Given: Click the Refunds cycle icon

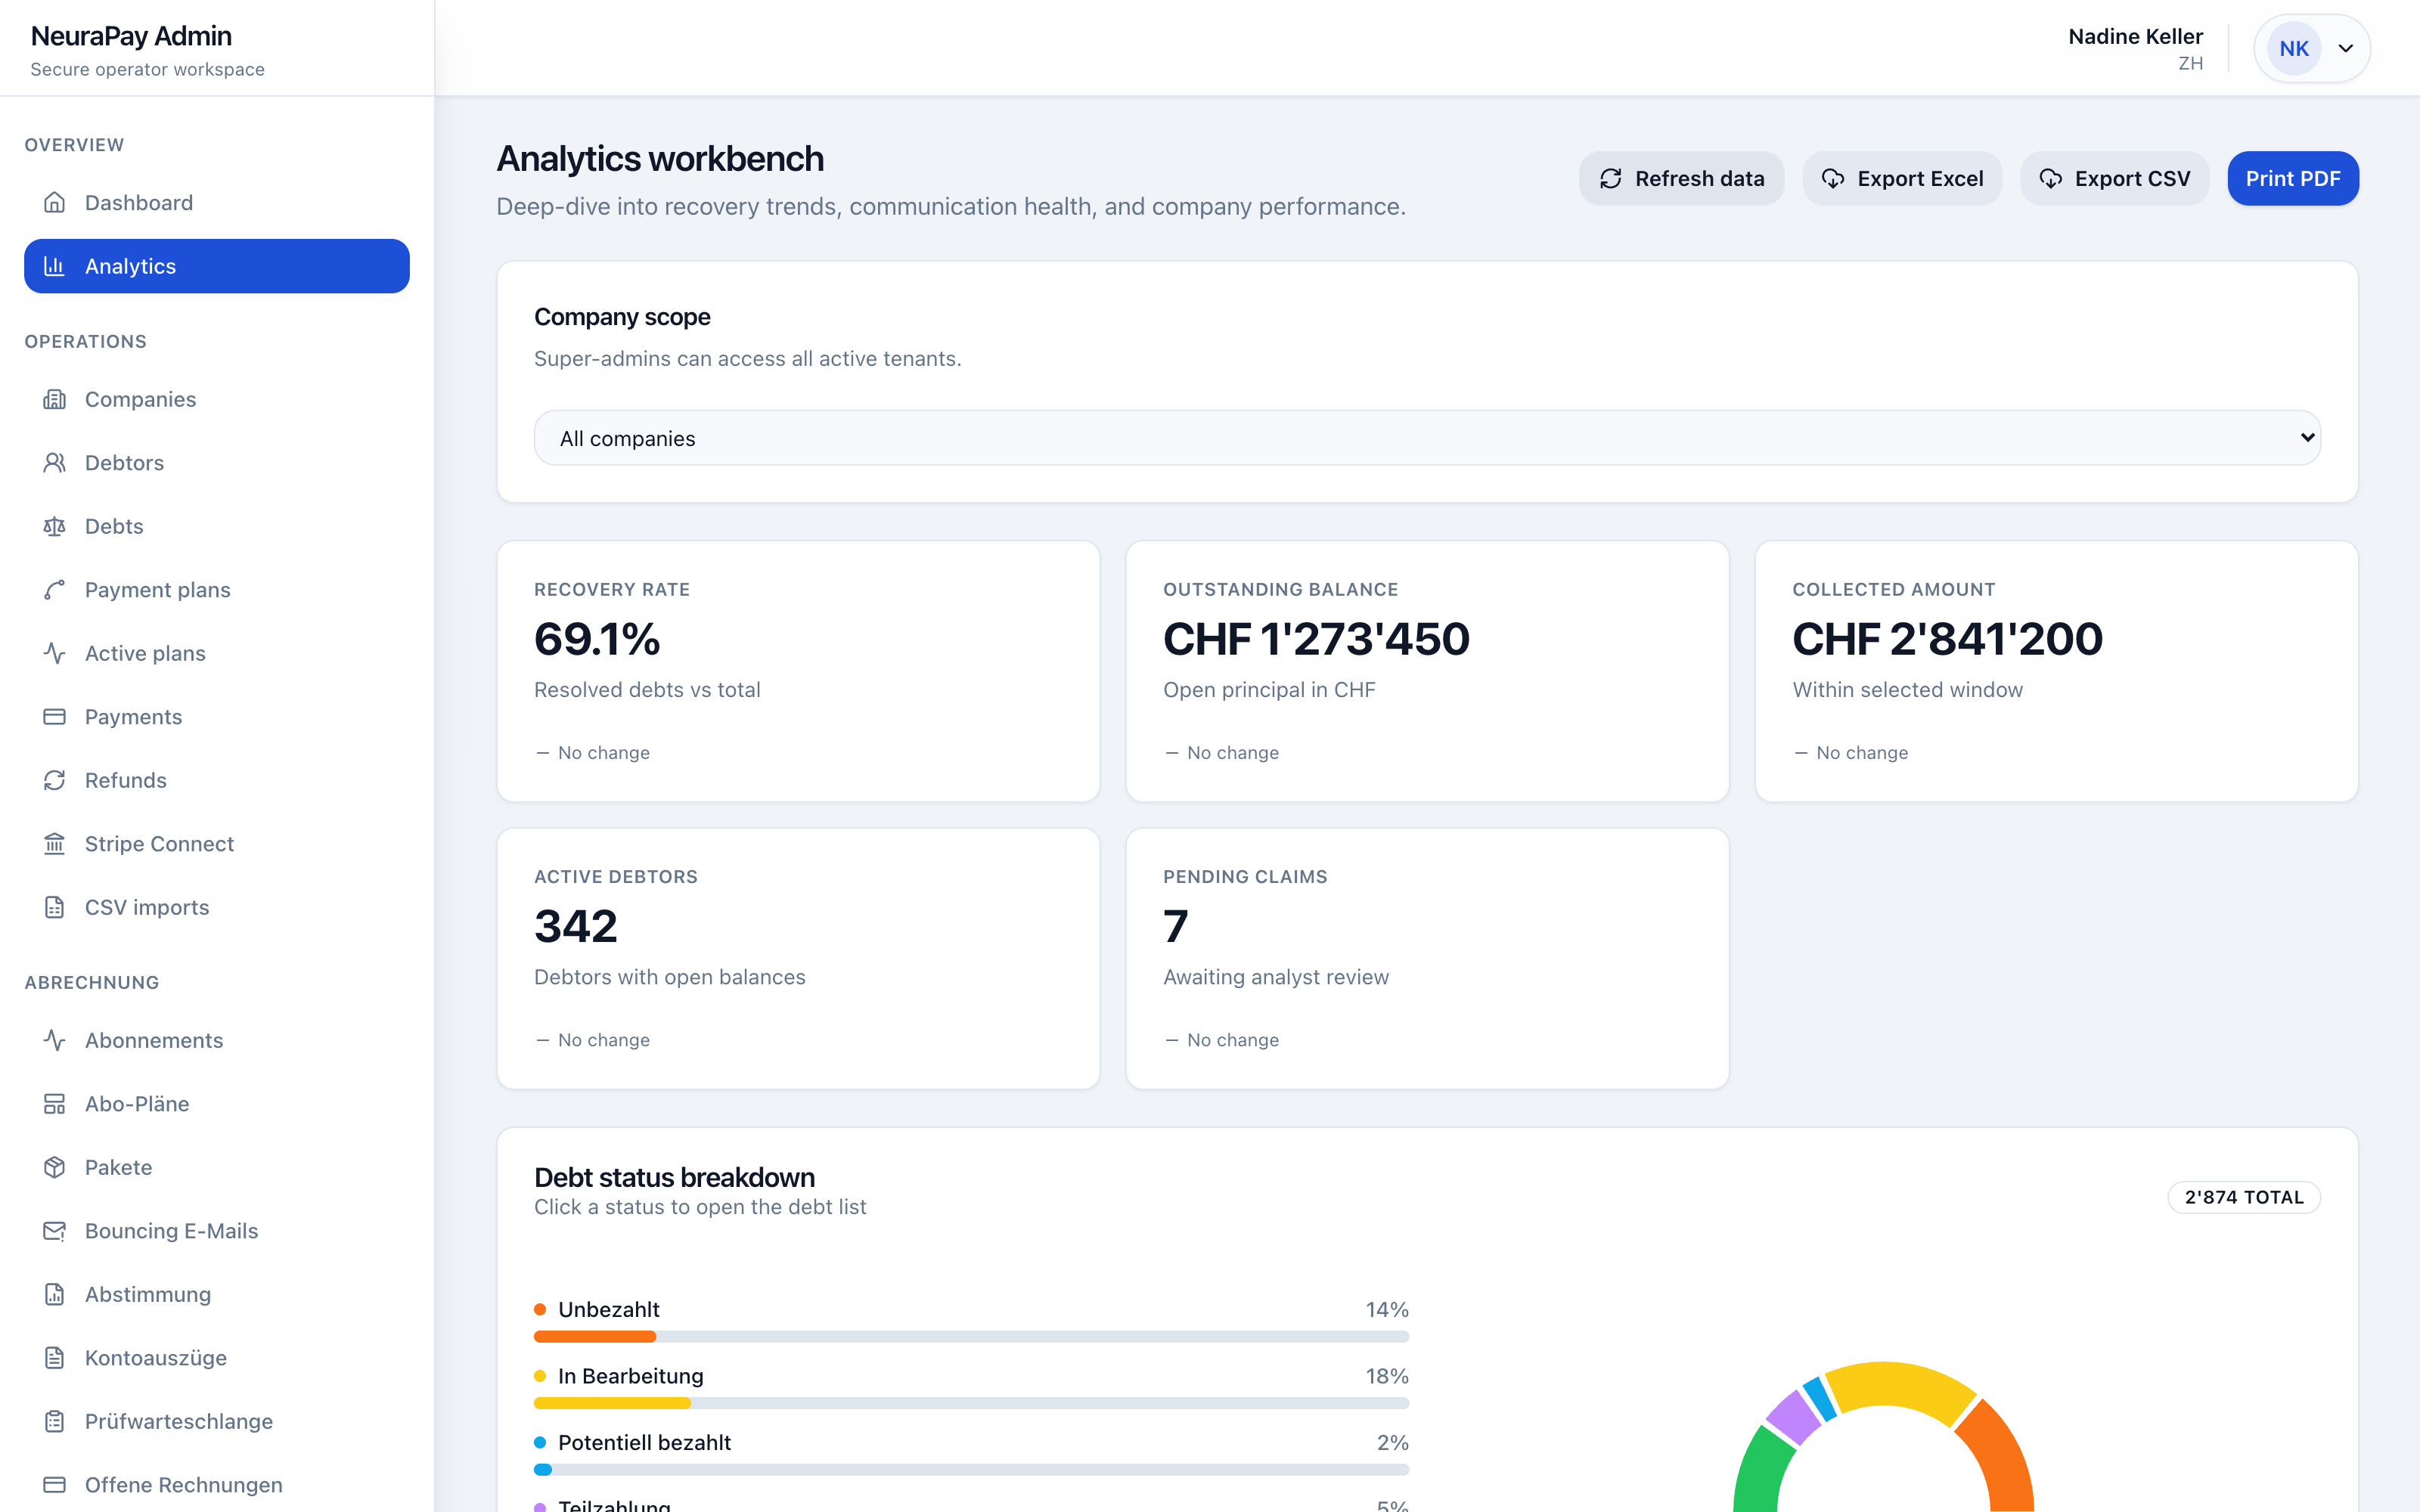Looking at the screenshot, I should coord(54,780).
